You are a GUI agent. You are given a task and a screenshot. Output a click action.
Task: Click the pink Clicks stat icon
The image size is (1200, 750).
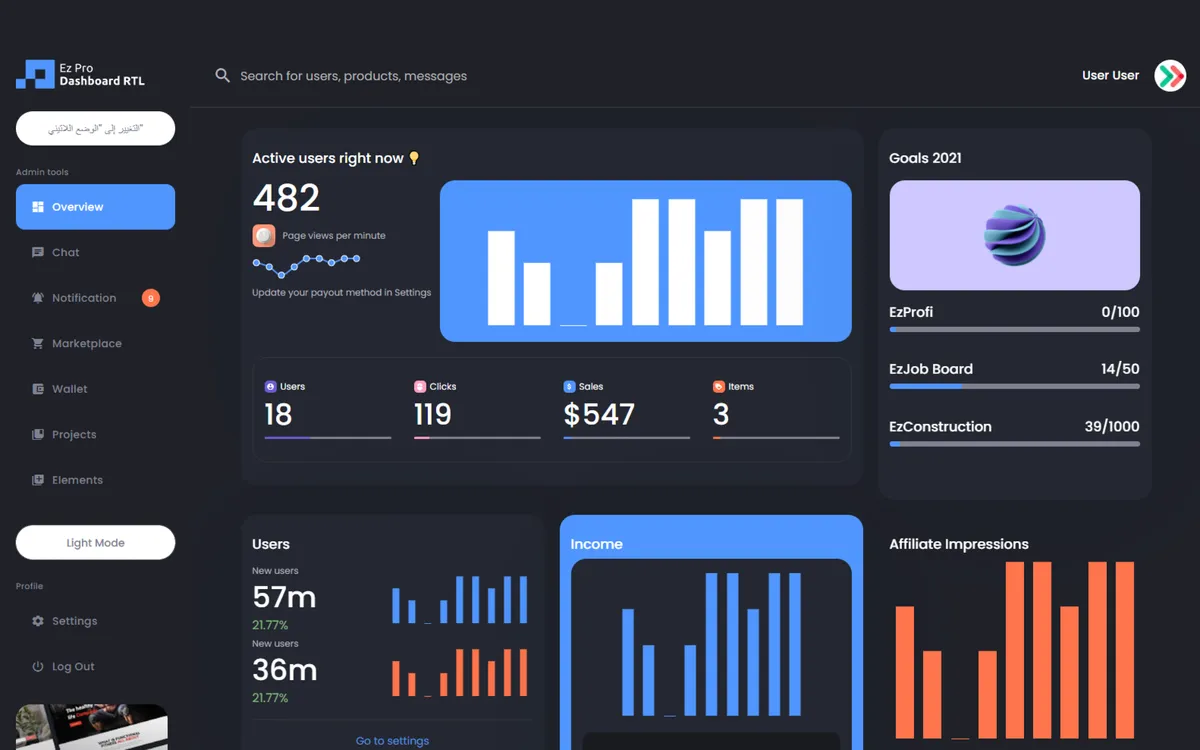(420, 386)
